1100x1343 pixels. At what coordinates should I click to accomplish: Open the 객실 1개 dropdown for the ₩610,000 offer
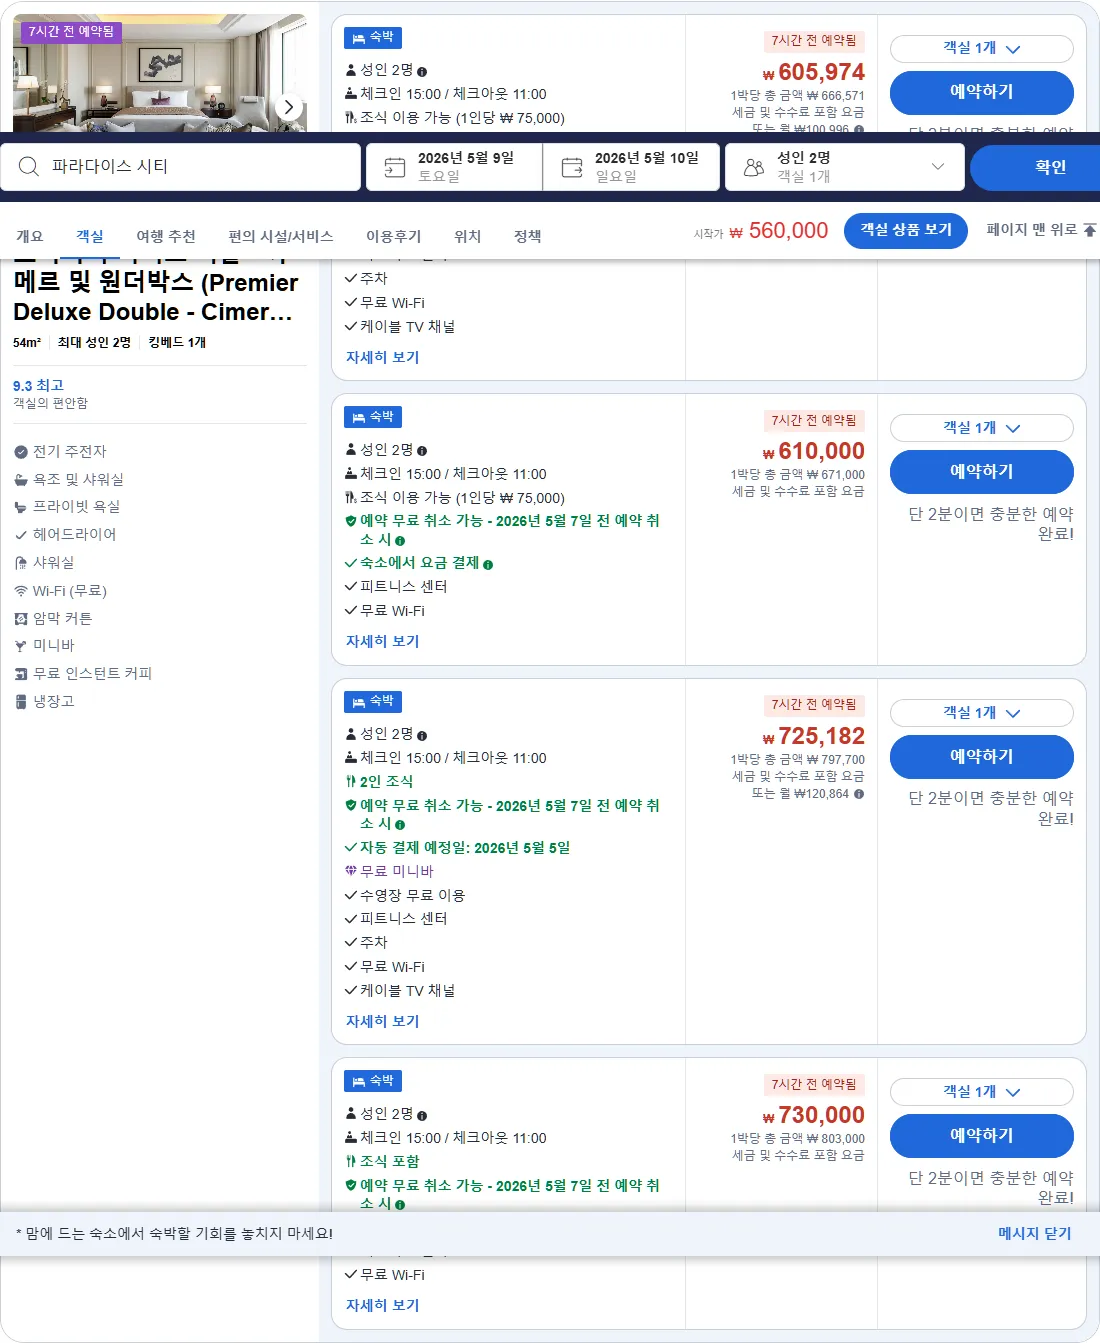coord(982,428)
